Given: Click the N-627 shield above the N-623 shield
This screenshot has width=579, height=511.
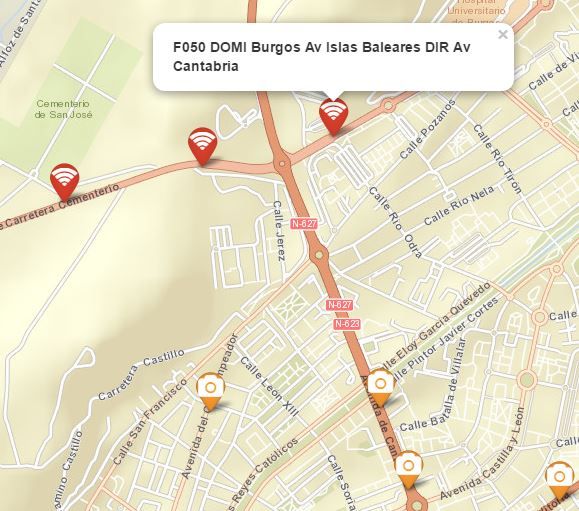Looking at the screenshot, I should coord(340,305).
